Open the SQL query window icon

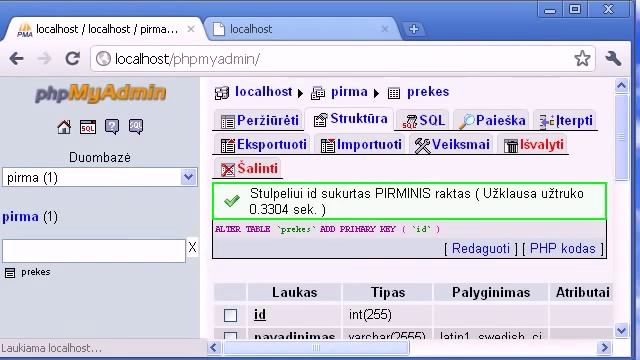[88, 127]
